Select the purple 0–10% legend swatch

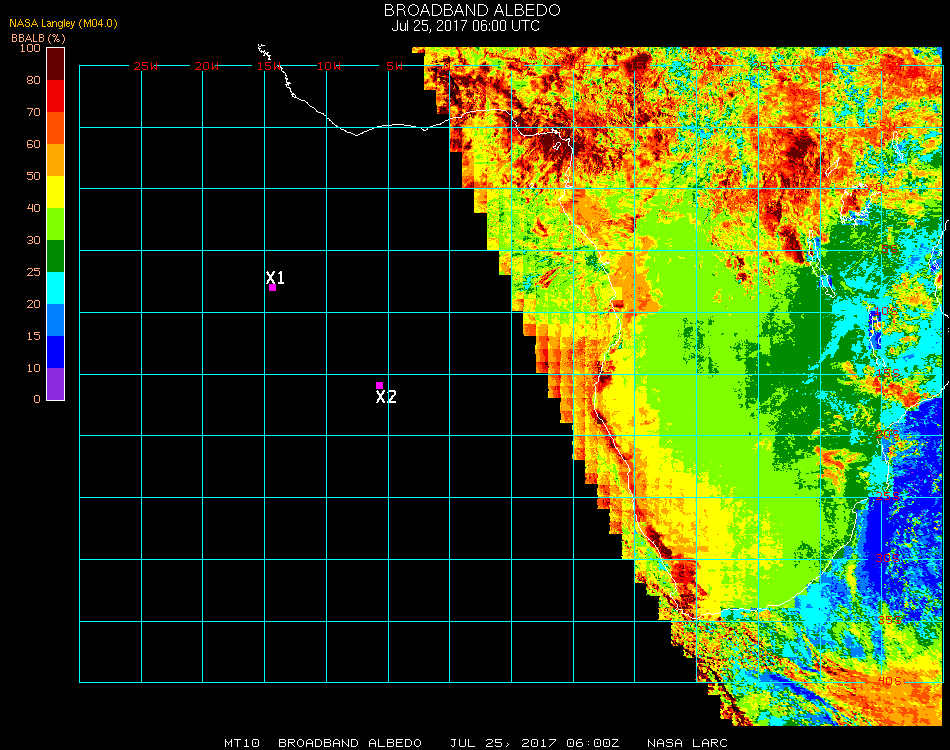(x=56, y=384)
